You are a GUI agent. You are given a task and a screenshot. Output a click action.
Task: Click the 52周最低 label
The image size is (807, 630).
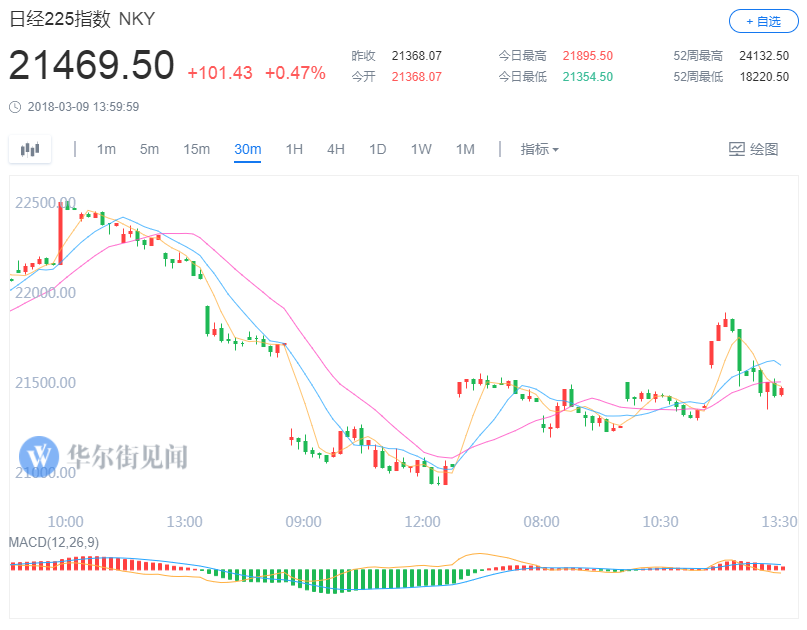pyautogui.click(x=698, y=77)
